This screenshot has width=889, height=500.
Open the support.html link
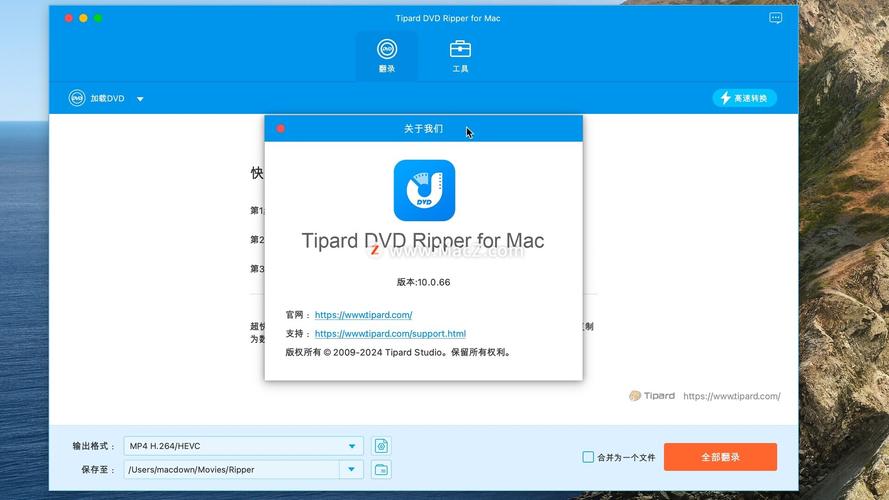point(390,333)
